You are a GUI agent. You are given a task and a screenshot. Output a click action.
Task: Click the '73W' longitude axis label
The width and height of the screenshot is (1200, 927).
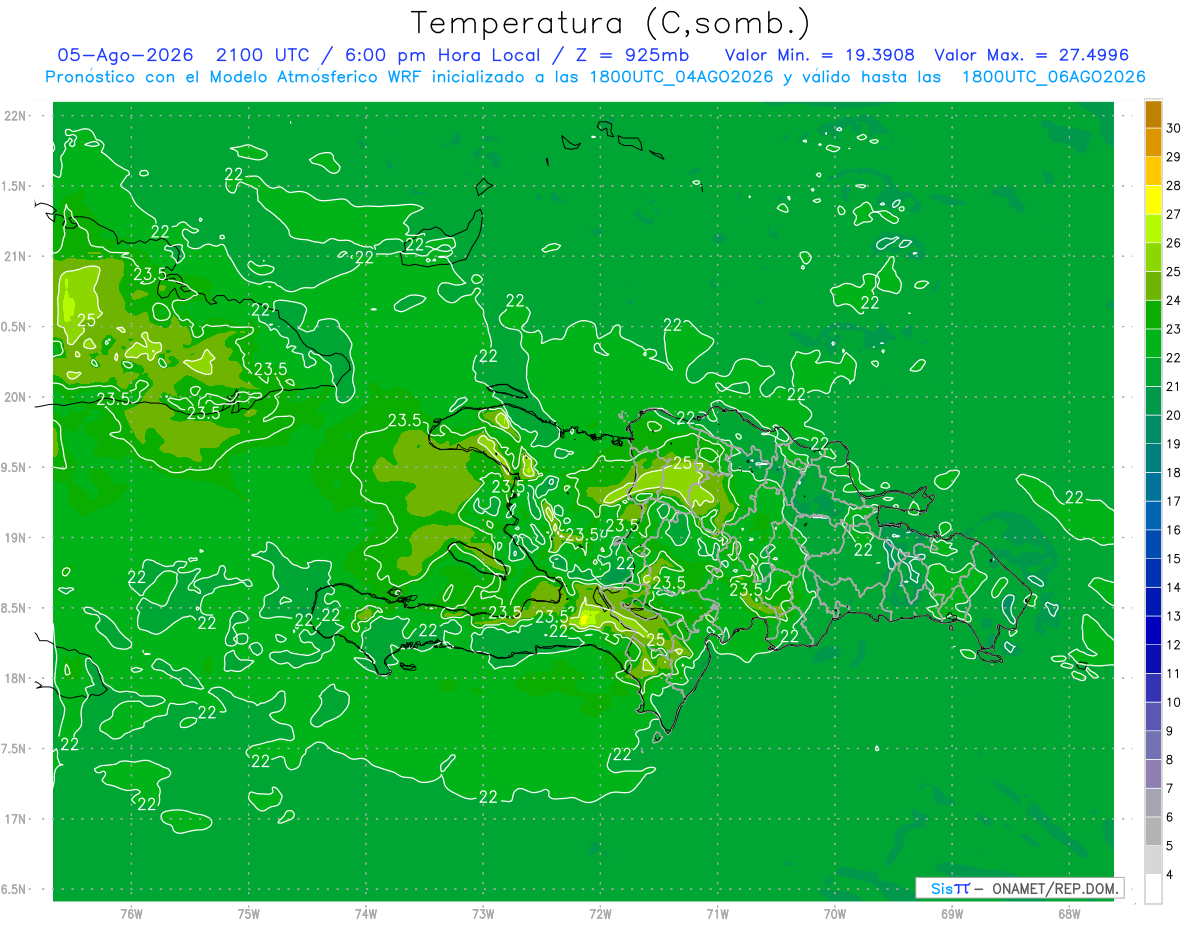pyautogui.click(x=483, y=914)
